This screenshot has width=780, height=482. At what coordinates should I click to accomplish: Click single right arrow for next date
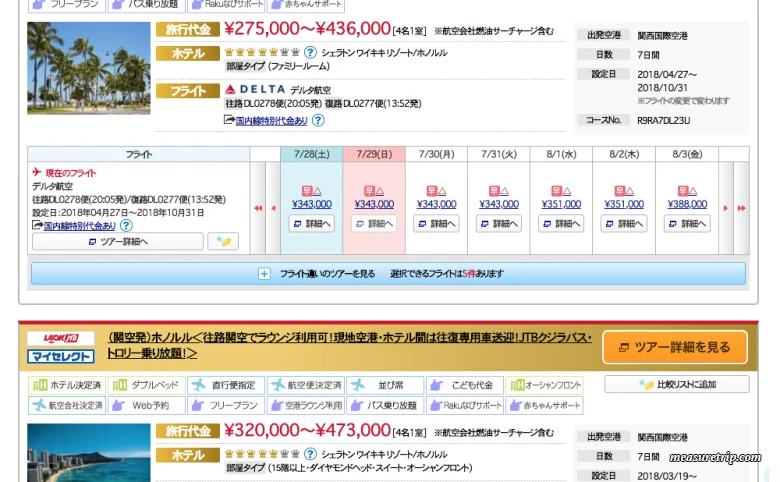click(726, 208)
